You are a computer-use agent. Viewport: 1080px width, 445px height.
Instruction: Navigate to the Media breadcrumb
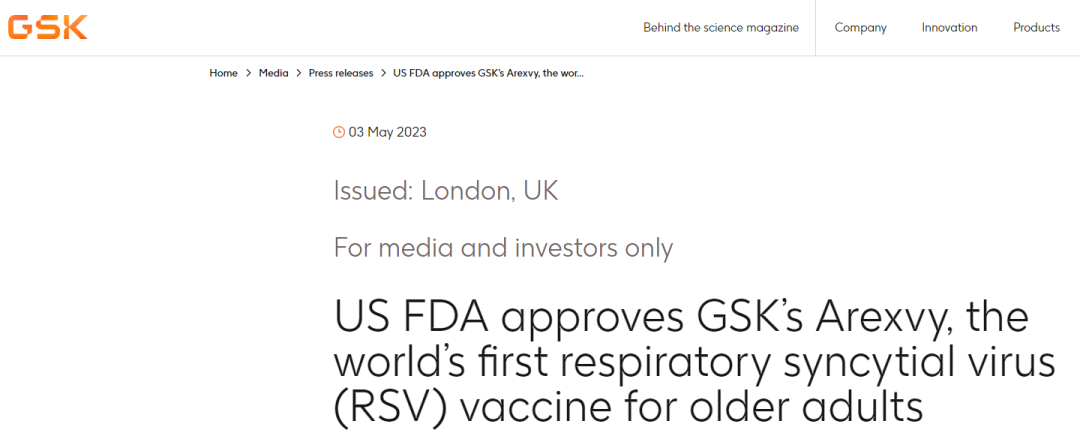tap(273, 73)
